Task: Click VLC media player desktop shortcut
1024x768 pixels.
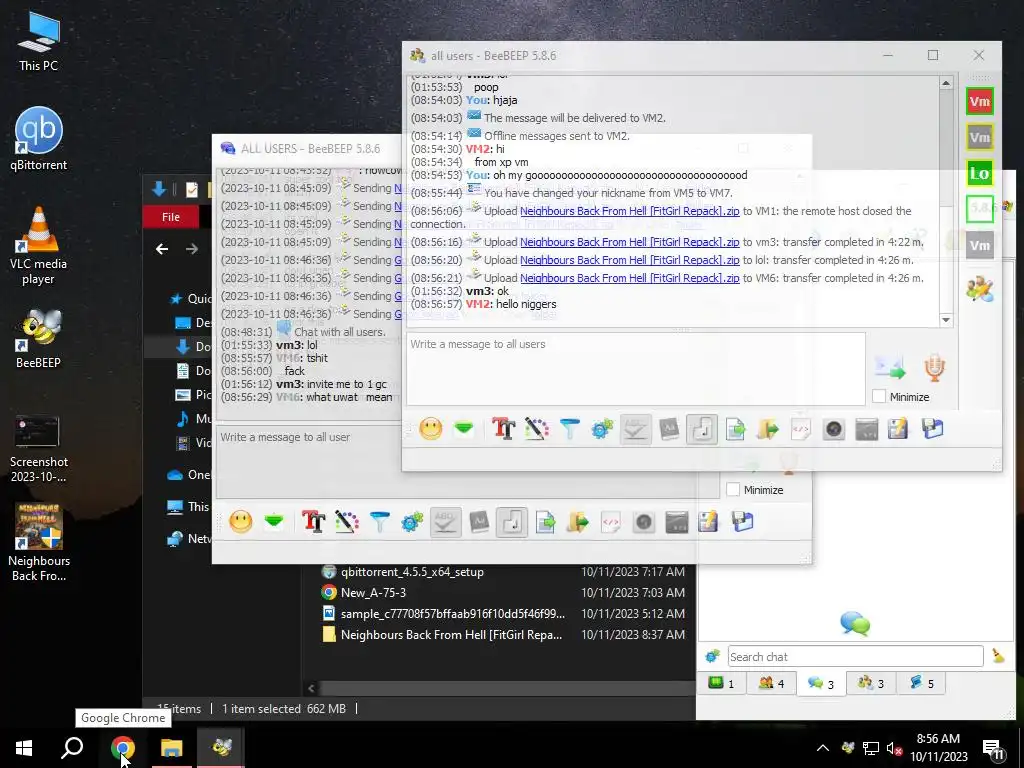Action: coord(38,246)
